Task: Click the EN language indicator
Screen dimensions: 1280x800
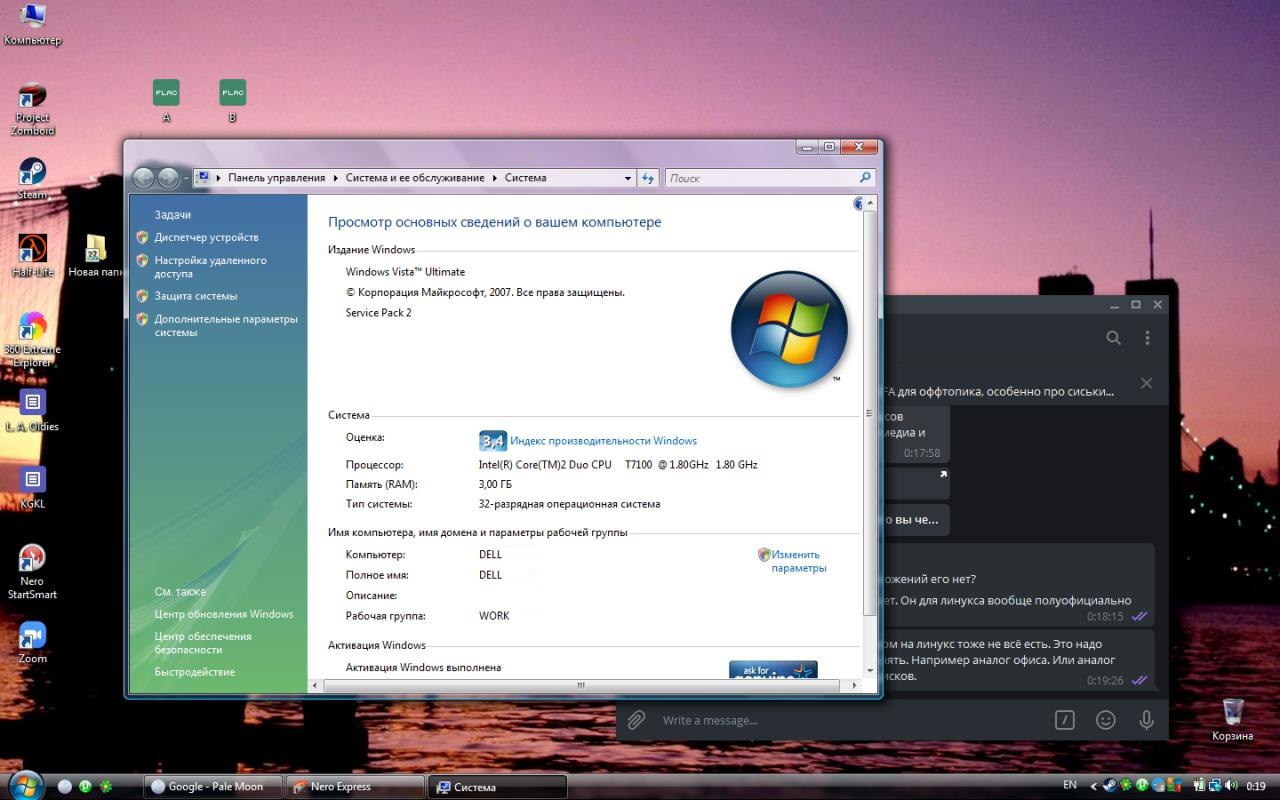Action: 1070,785
